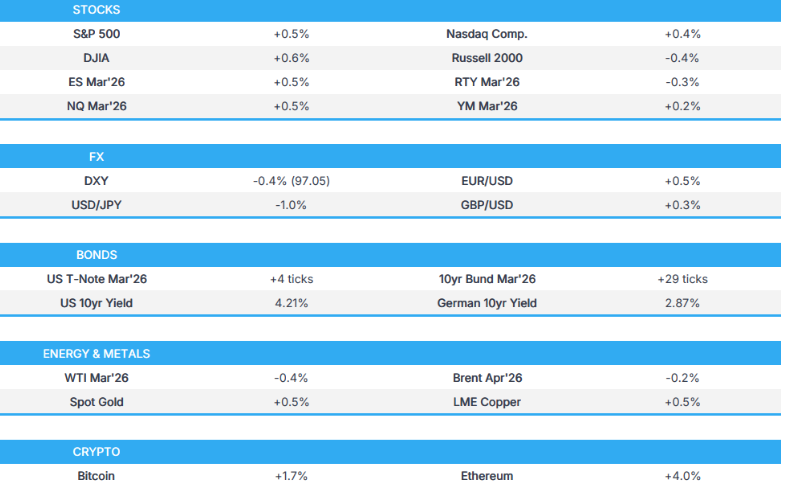Click the BONDS section header
Viewport: 787px width, 487px height.
tap(97, 255)
